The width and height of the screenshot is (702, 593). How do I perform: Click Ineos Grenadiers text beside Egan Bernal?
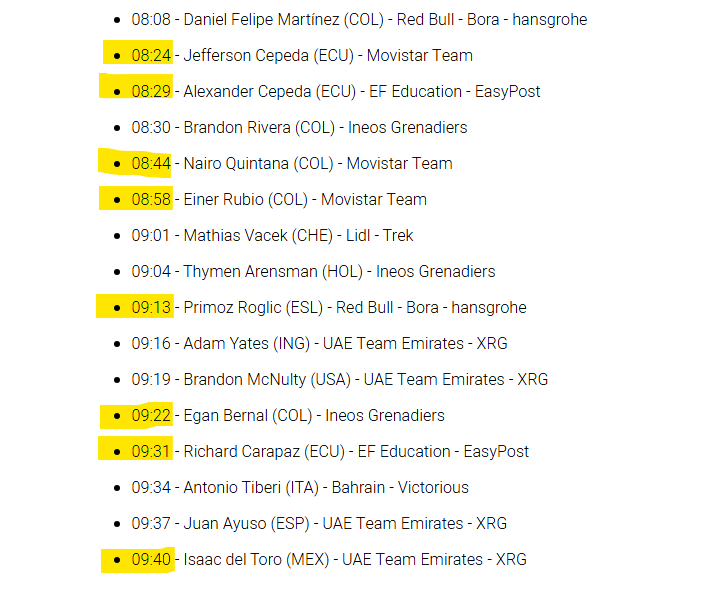pos(385,416)
